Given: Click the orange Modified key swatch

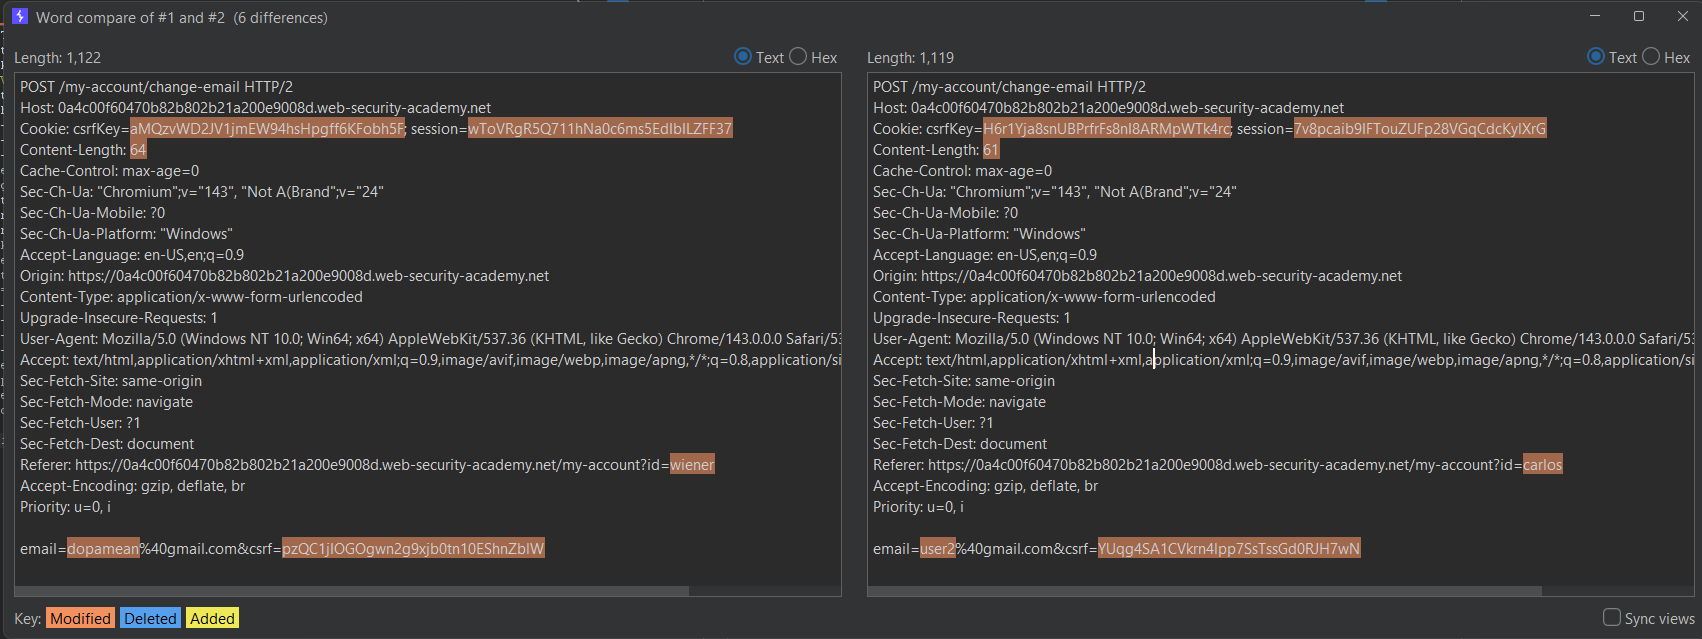Looking at the screenshot, I should (x=80, y=618).
